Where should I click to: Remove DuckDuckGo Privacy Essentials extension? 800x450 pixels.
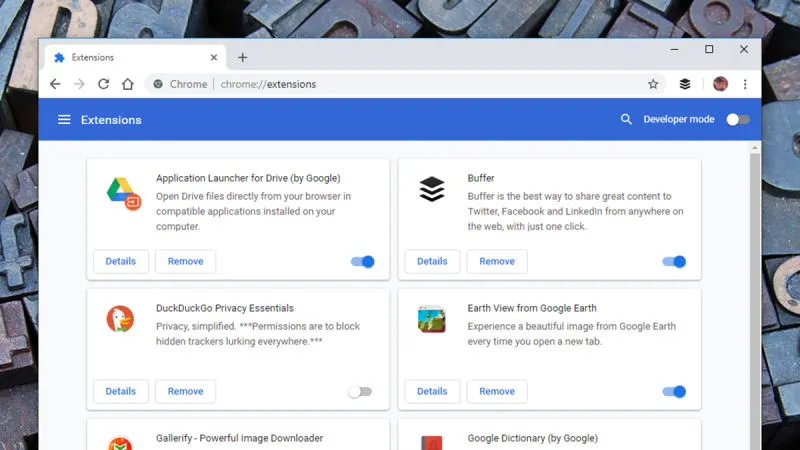click(185, 392)
